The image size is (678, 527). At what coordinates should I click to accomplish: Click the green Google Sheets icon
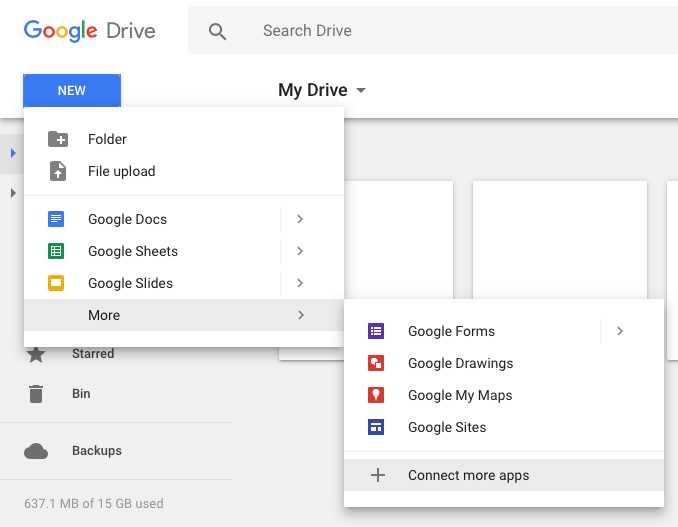56,251
